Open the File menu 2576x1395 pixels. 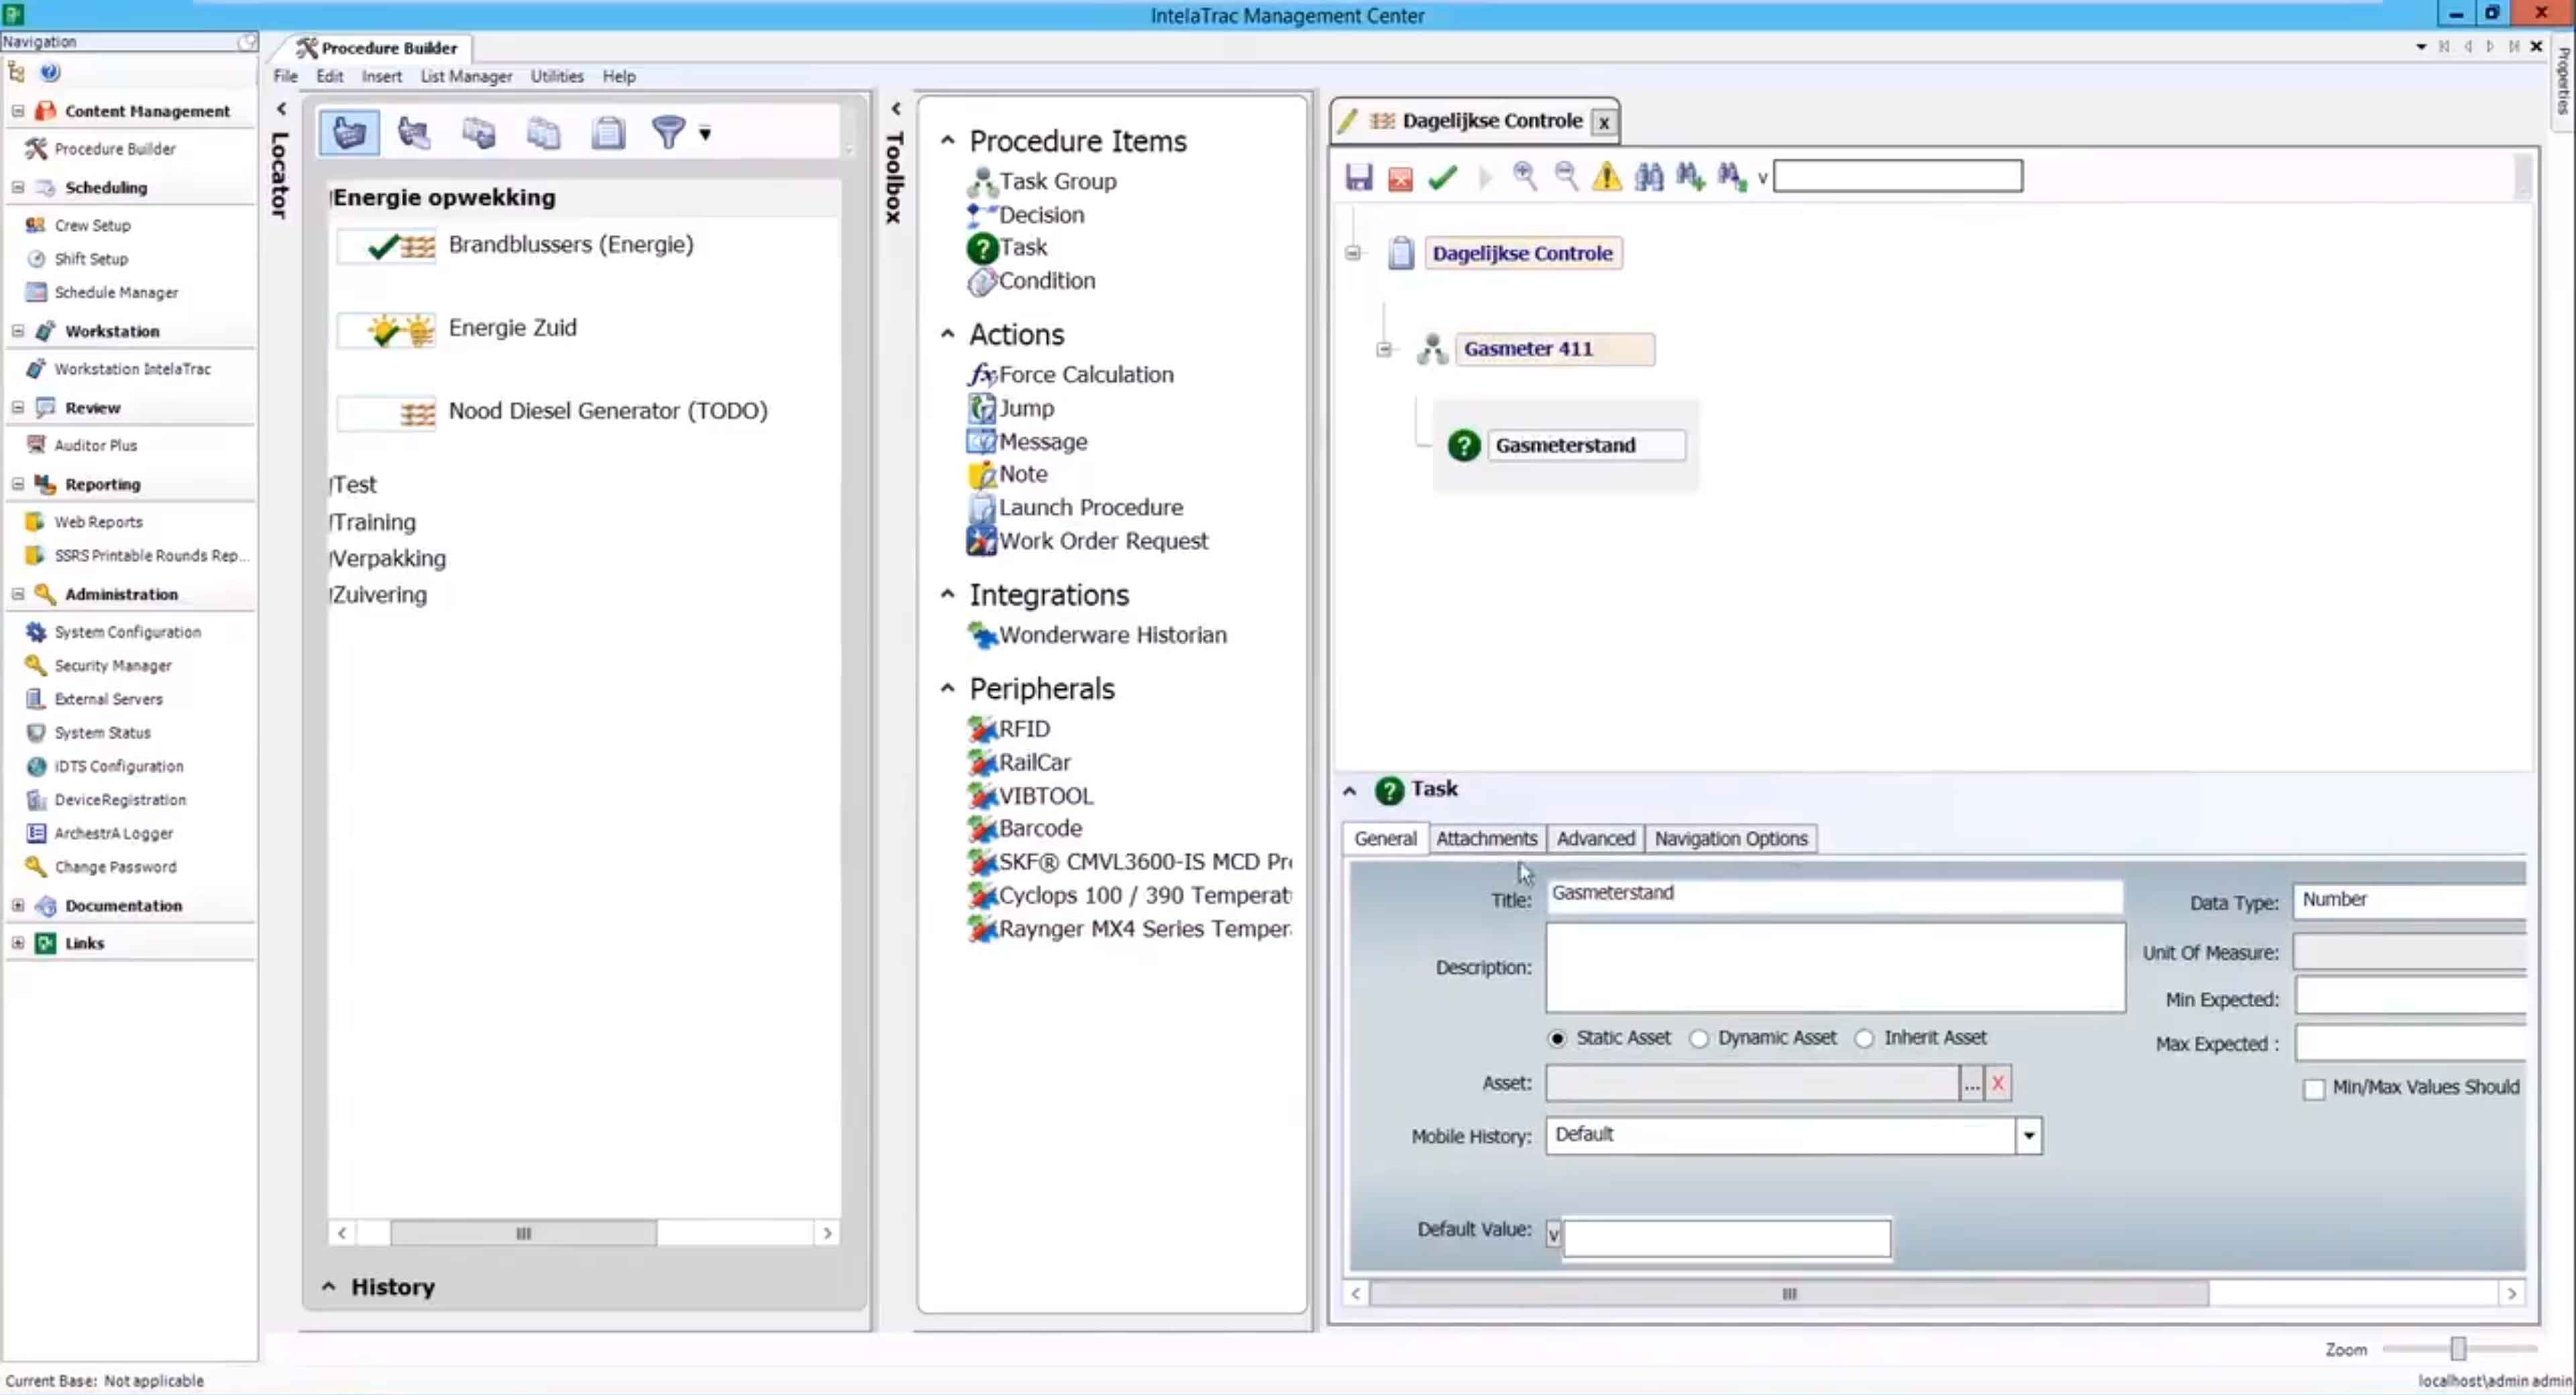(285, 76)
